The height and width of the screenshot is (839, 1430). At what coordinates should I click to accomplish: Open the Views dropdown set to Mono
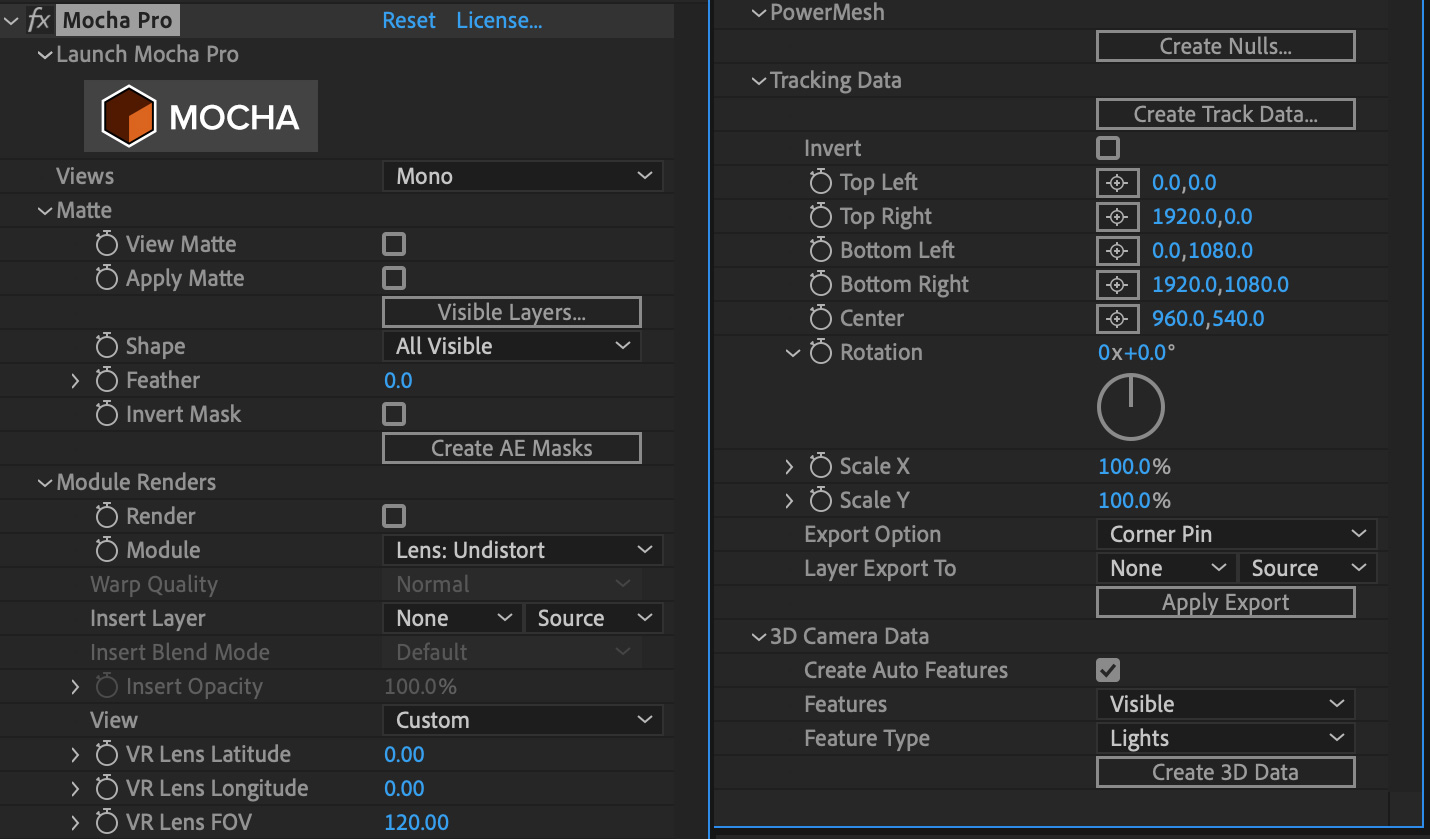[523, 176]
